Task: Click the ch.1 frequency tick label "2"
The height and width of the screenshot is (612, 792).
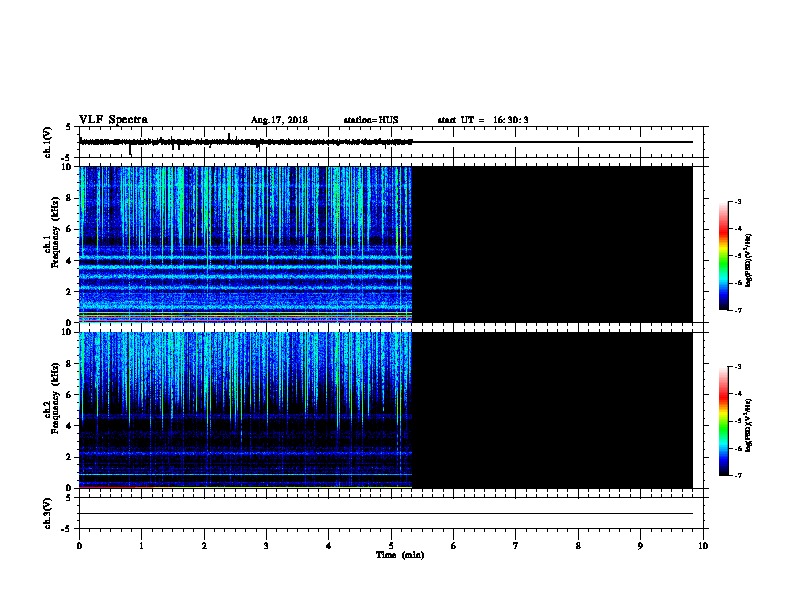Action: (69, 291)
